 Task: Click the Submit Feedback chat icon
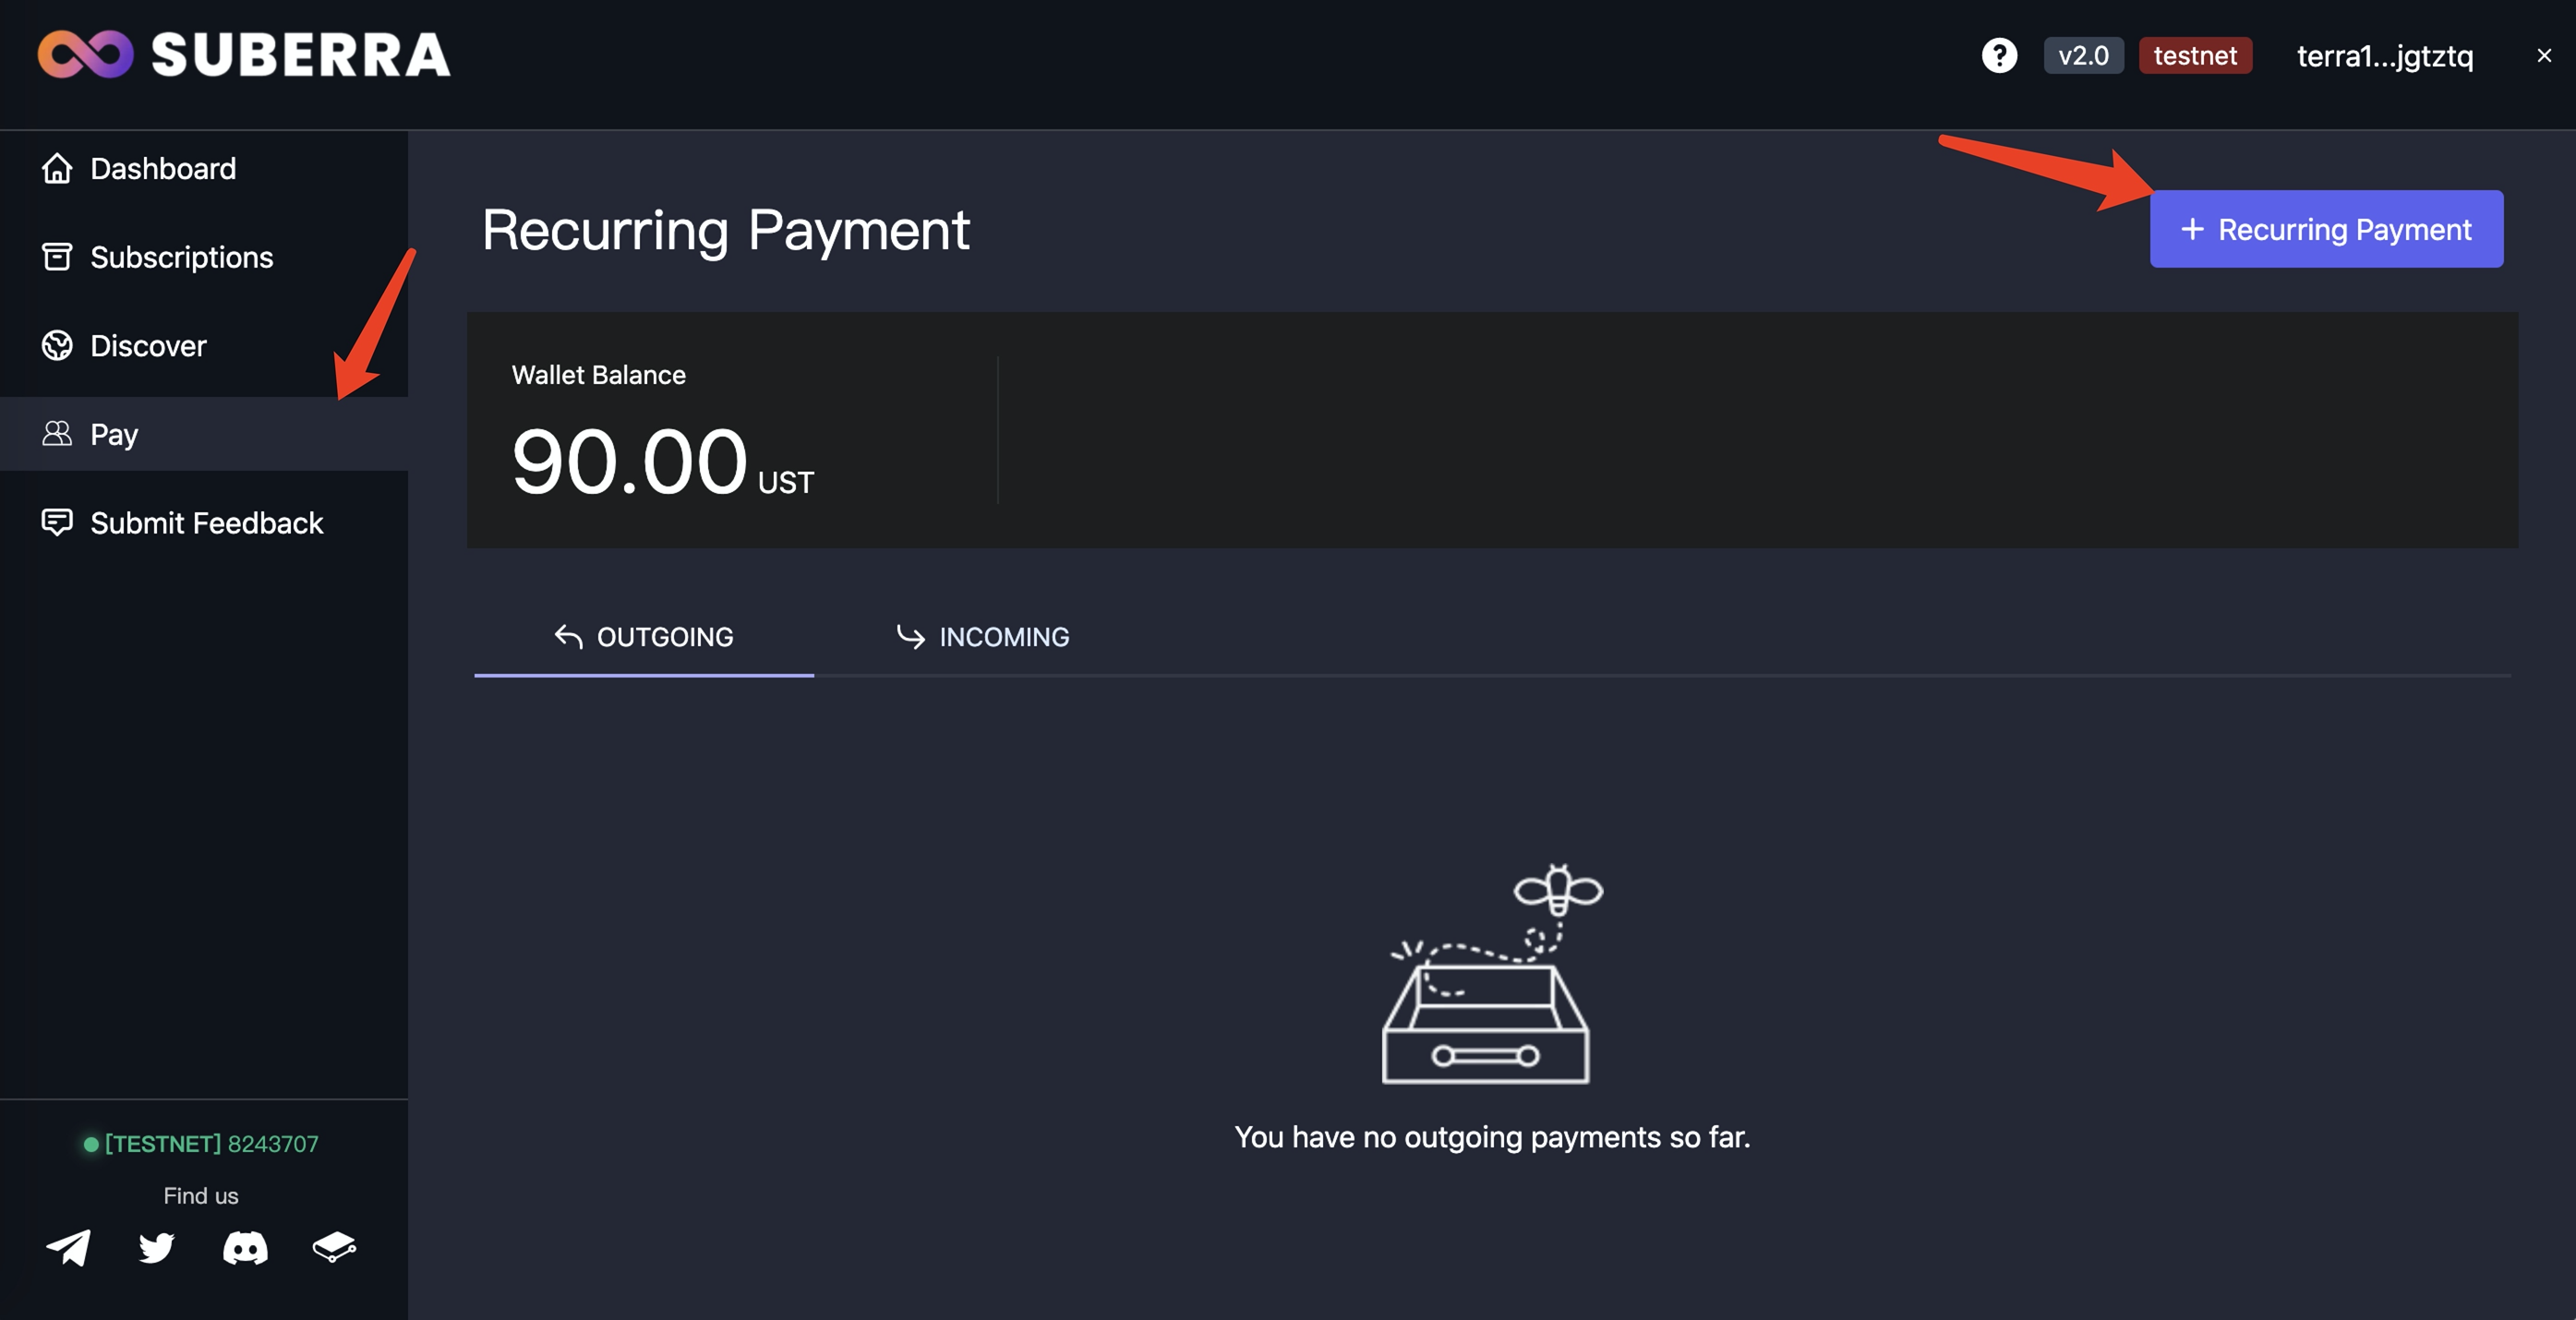[57, 522]
